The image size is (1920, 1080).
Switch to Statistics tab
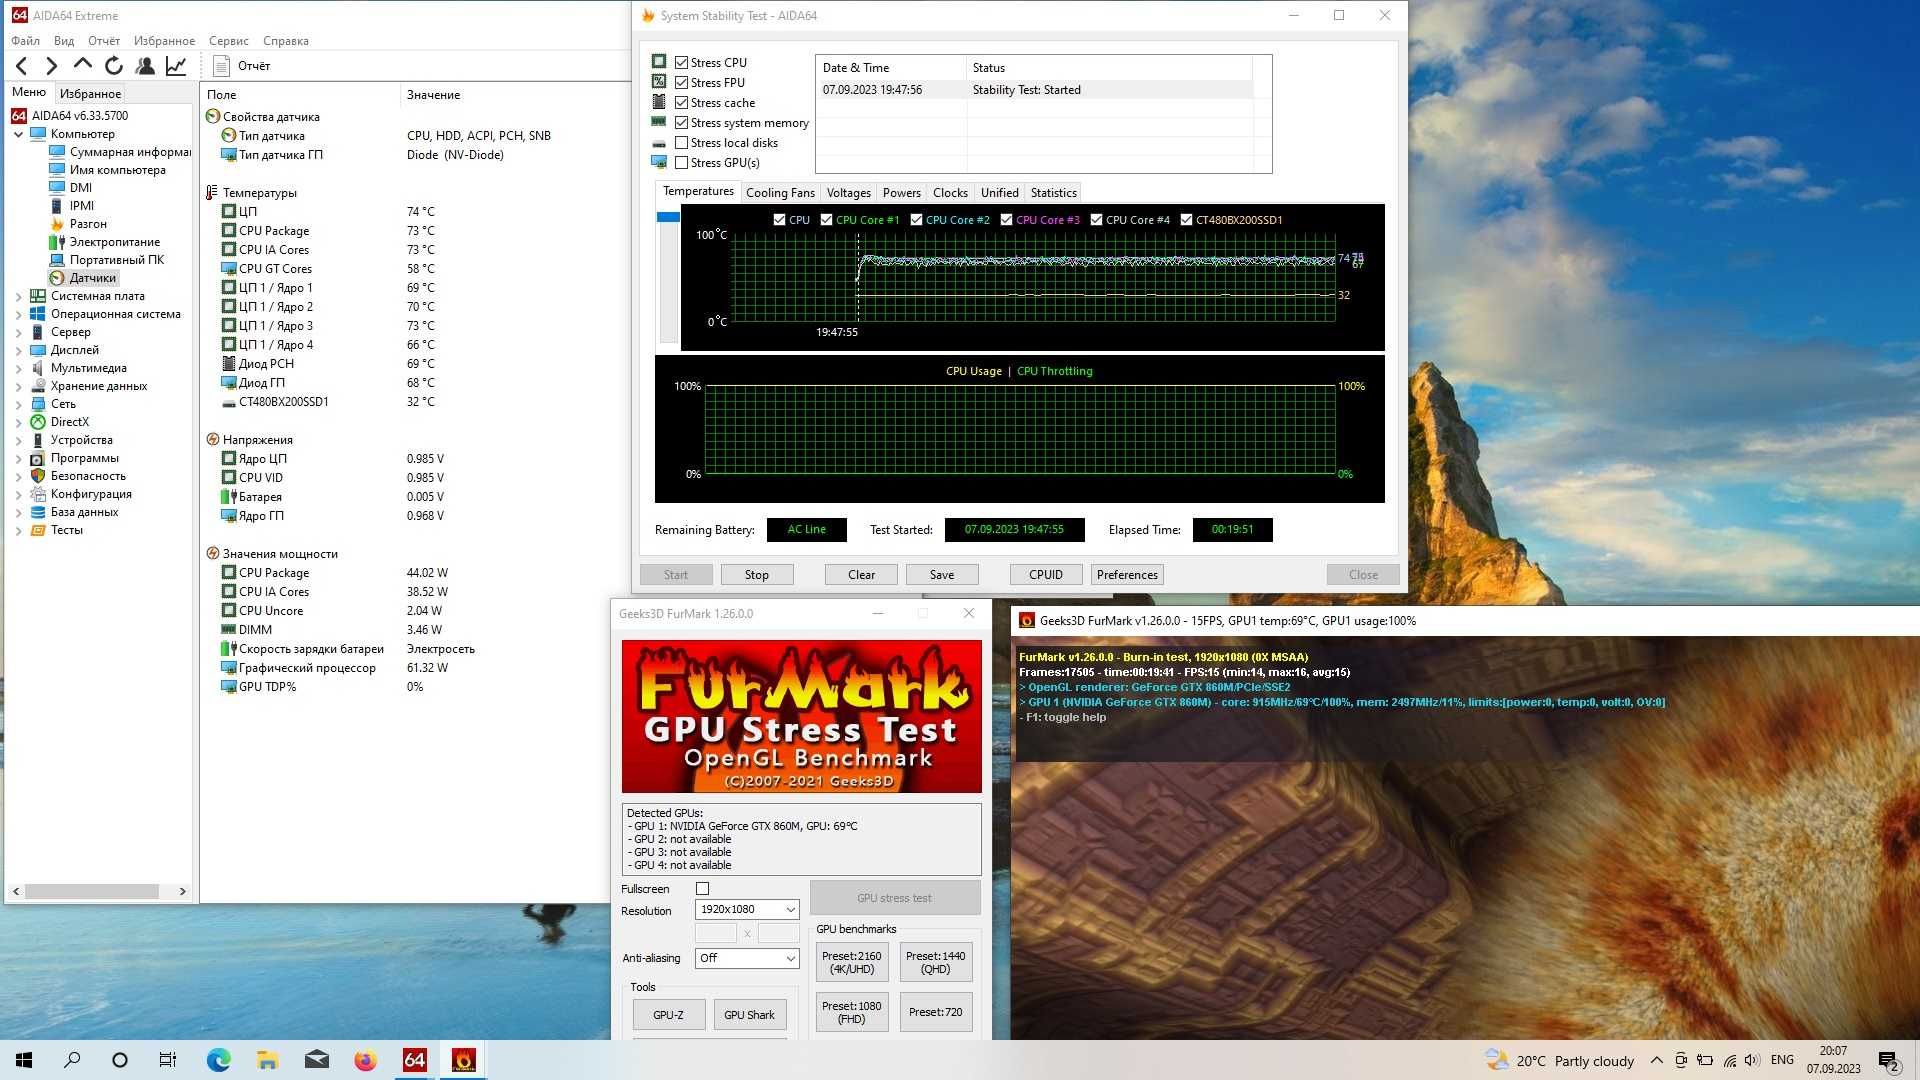[1053, 193]
